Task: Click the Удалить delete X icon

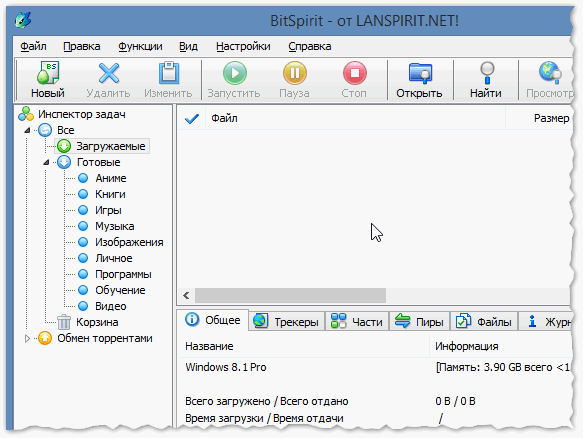Action: pos(109,73)
